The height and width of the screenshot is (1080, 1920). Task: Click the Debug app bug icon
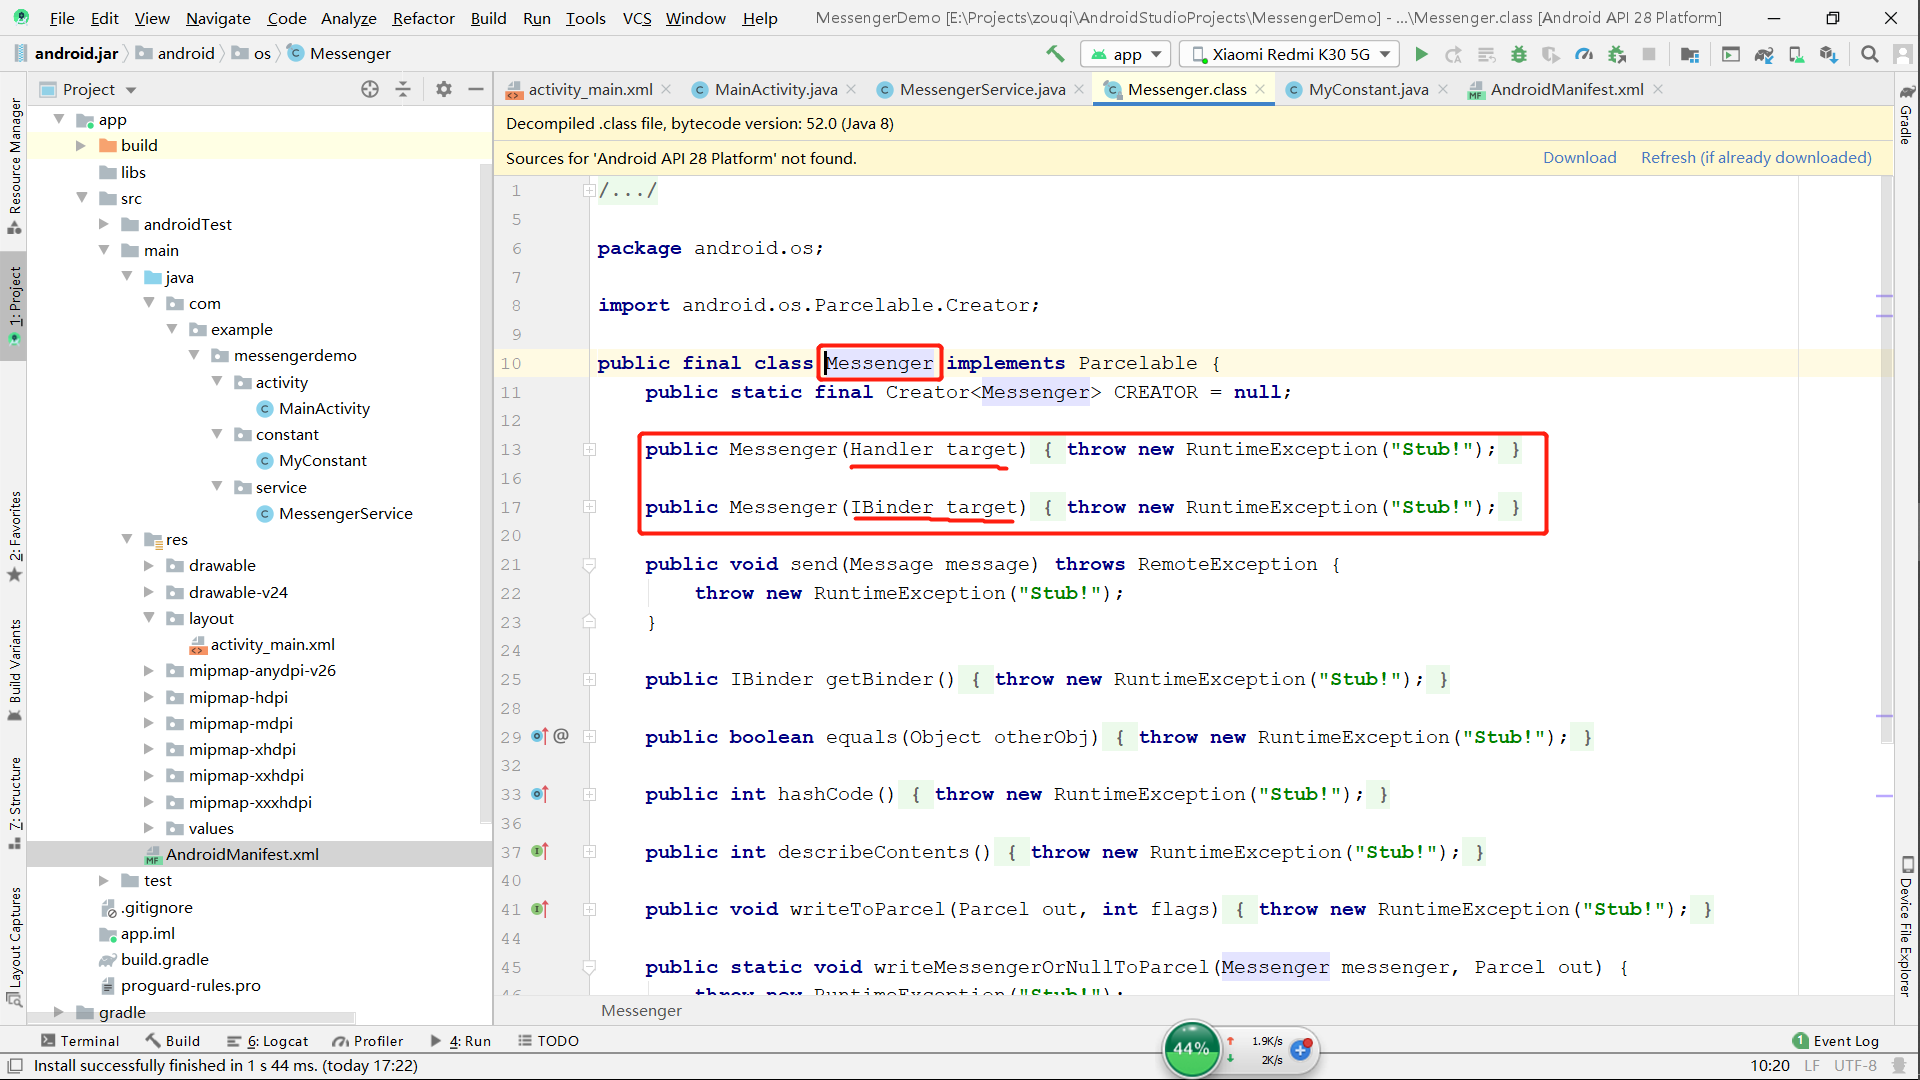pyautogui.click(x=1518, y=54)
